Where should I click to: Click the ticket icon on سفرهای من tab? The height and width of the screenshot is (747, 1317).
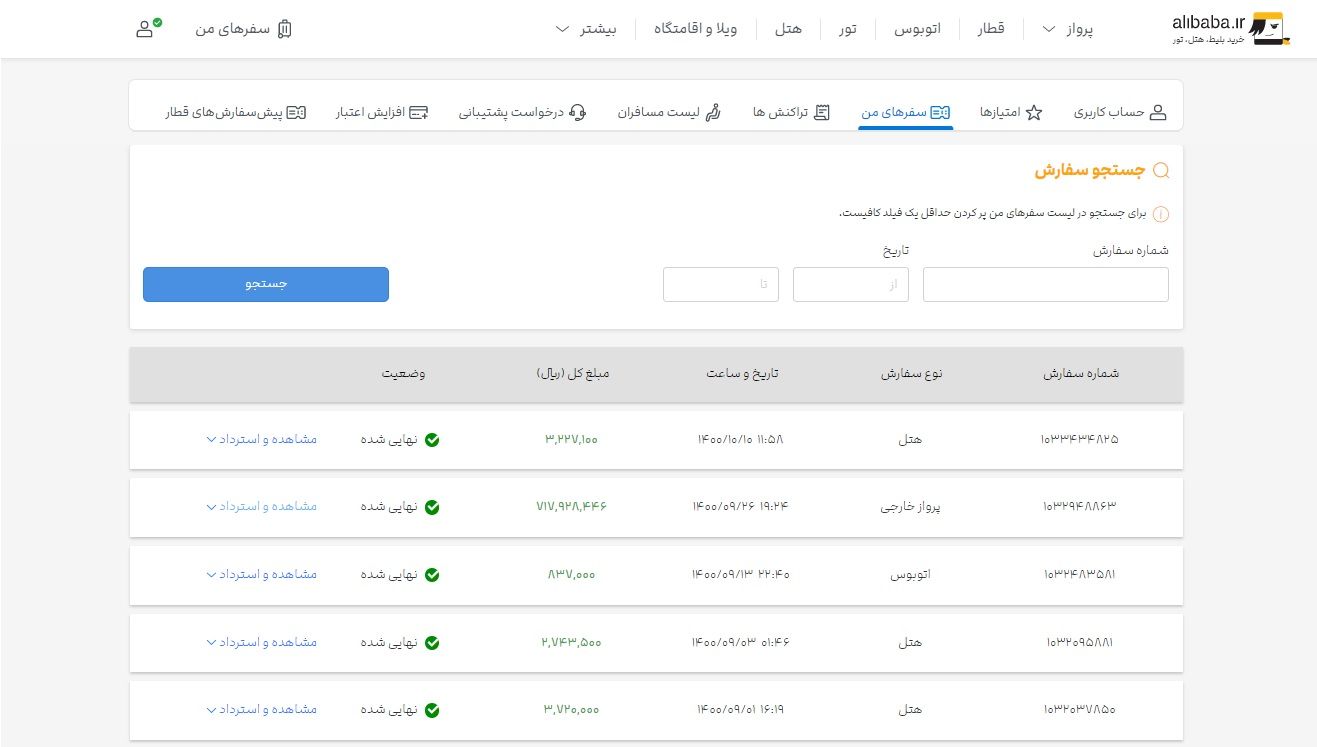pos(939,113)
